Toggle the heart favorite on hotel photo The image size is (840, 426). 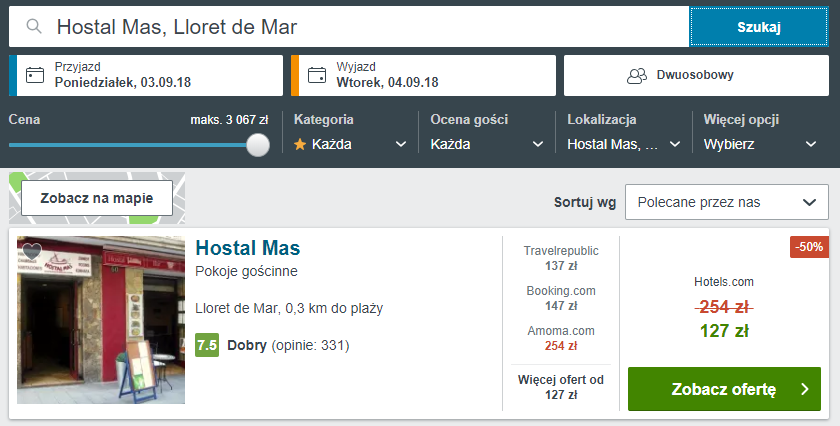tap(31, 251)
